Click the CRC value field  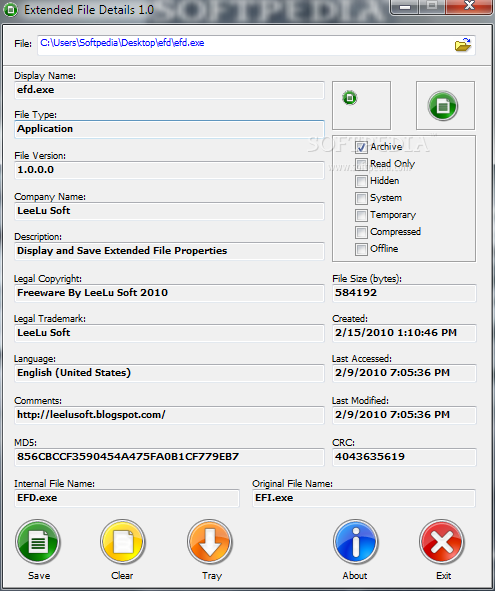pos(404,457)
